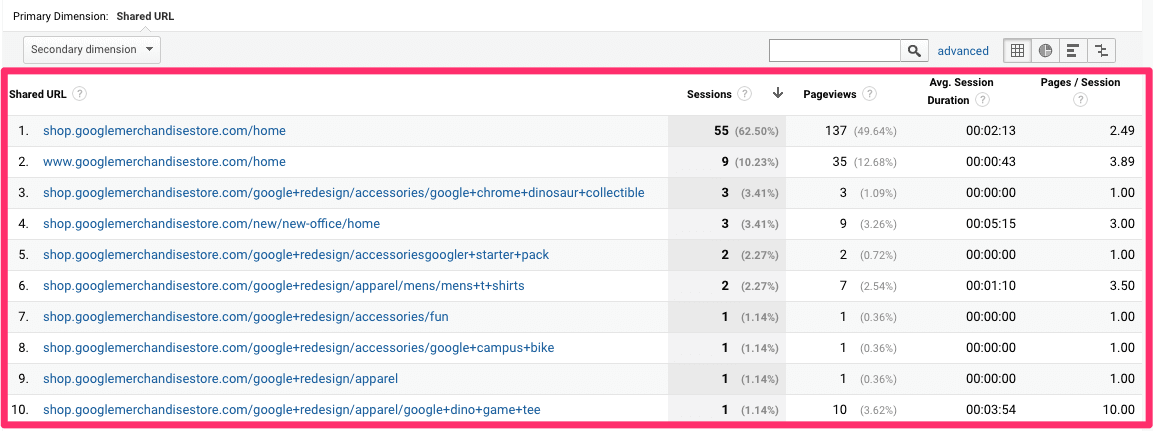The height and width of the screenshot is (431, 1153).
Task: Open help for Shared URL column
Action: coord(79,94)
